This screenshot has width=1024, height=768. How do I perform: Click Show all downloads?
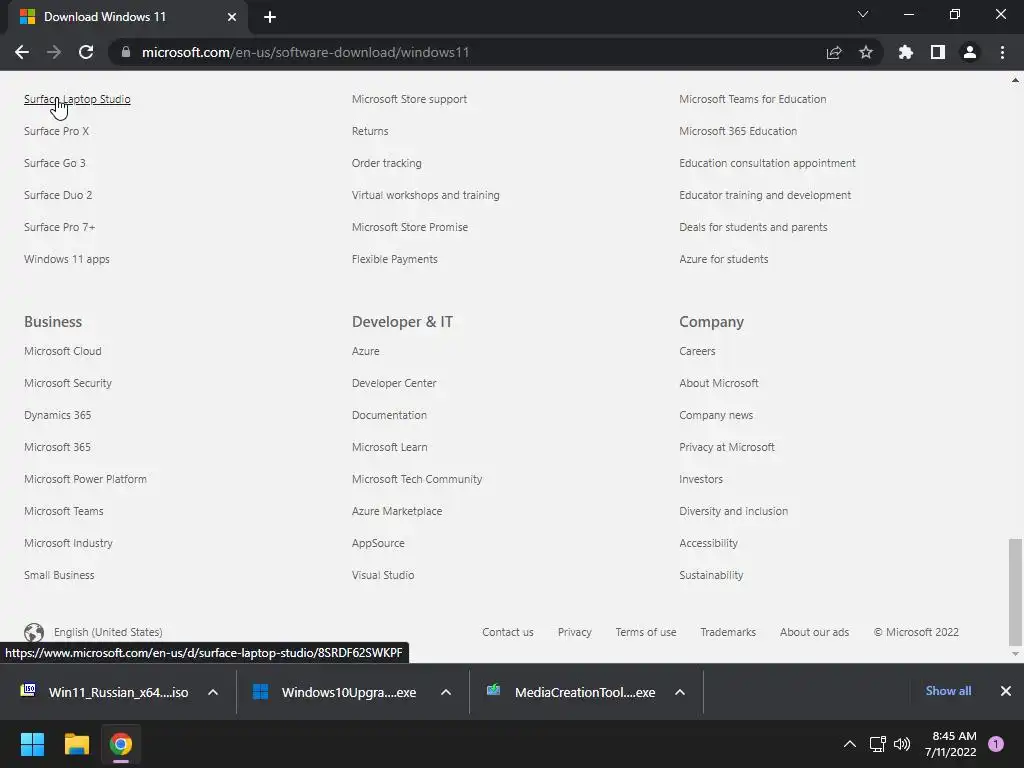click(948, 691)
